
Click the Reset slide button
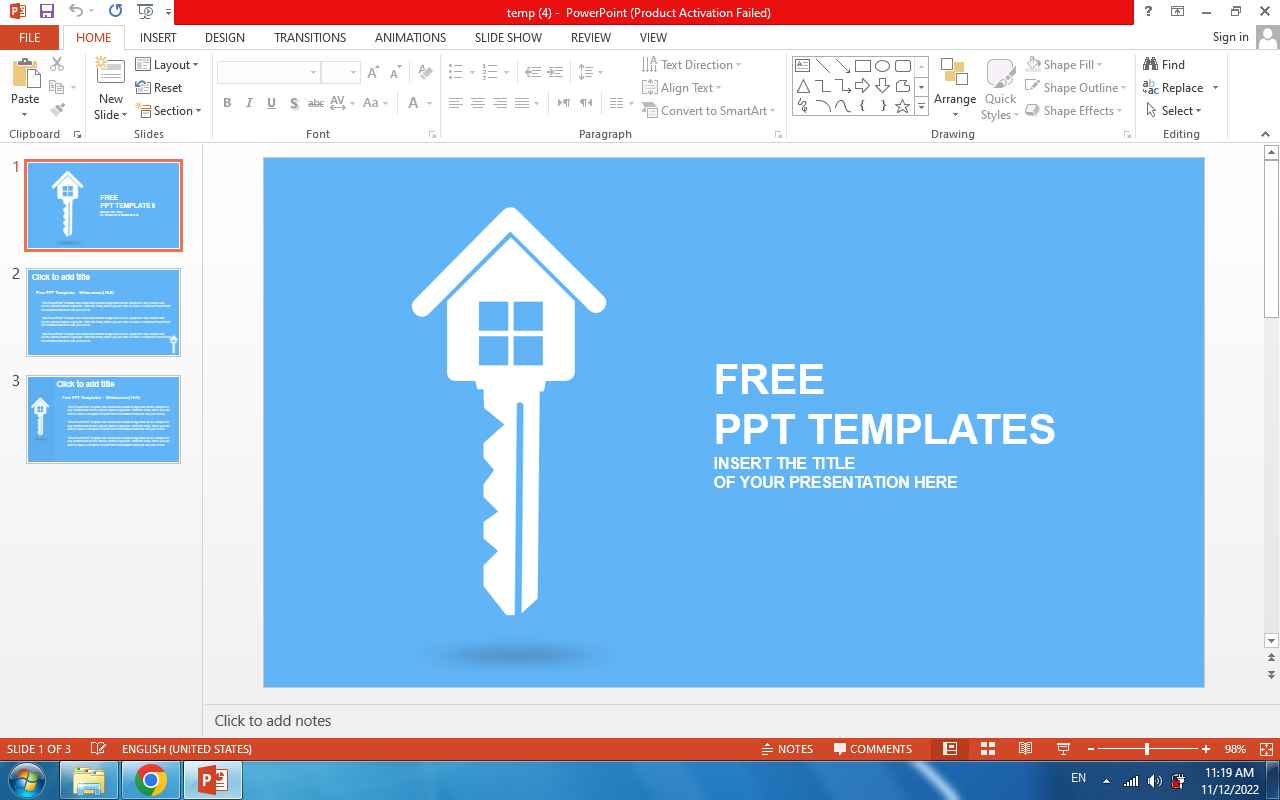pyautogui.click(x=159, y=88)
